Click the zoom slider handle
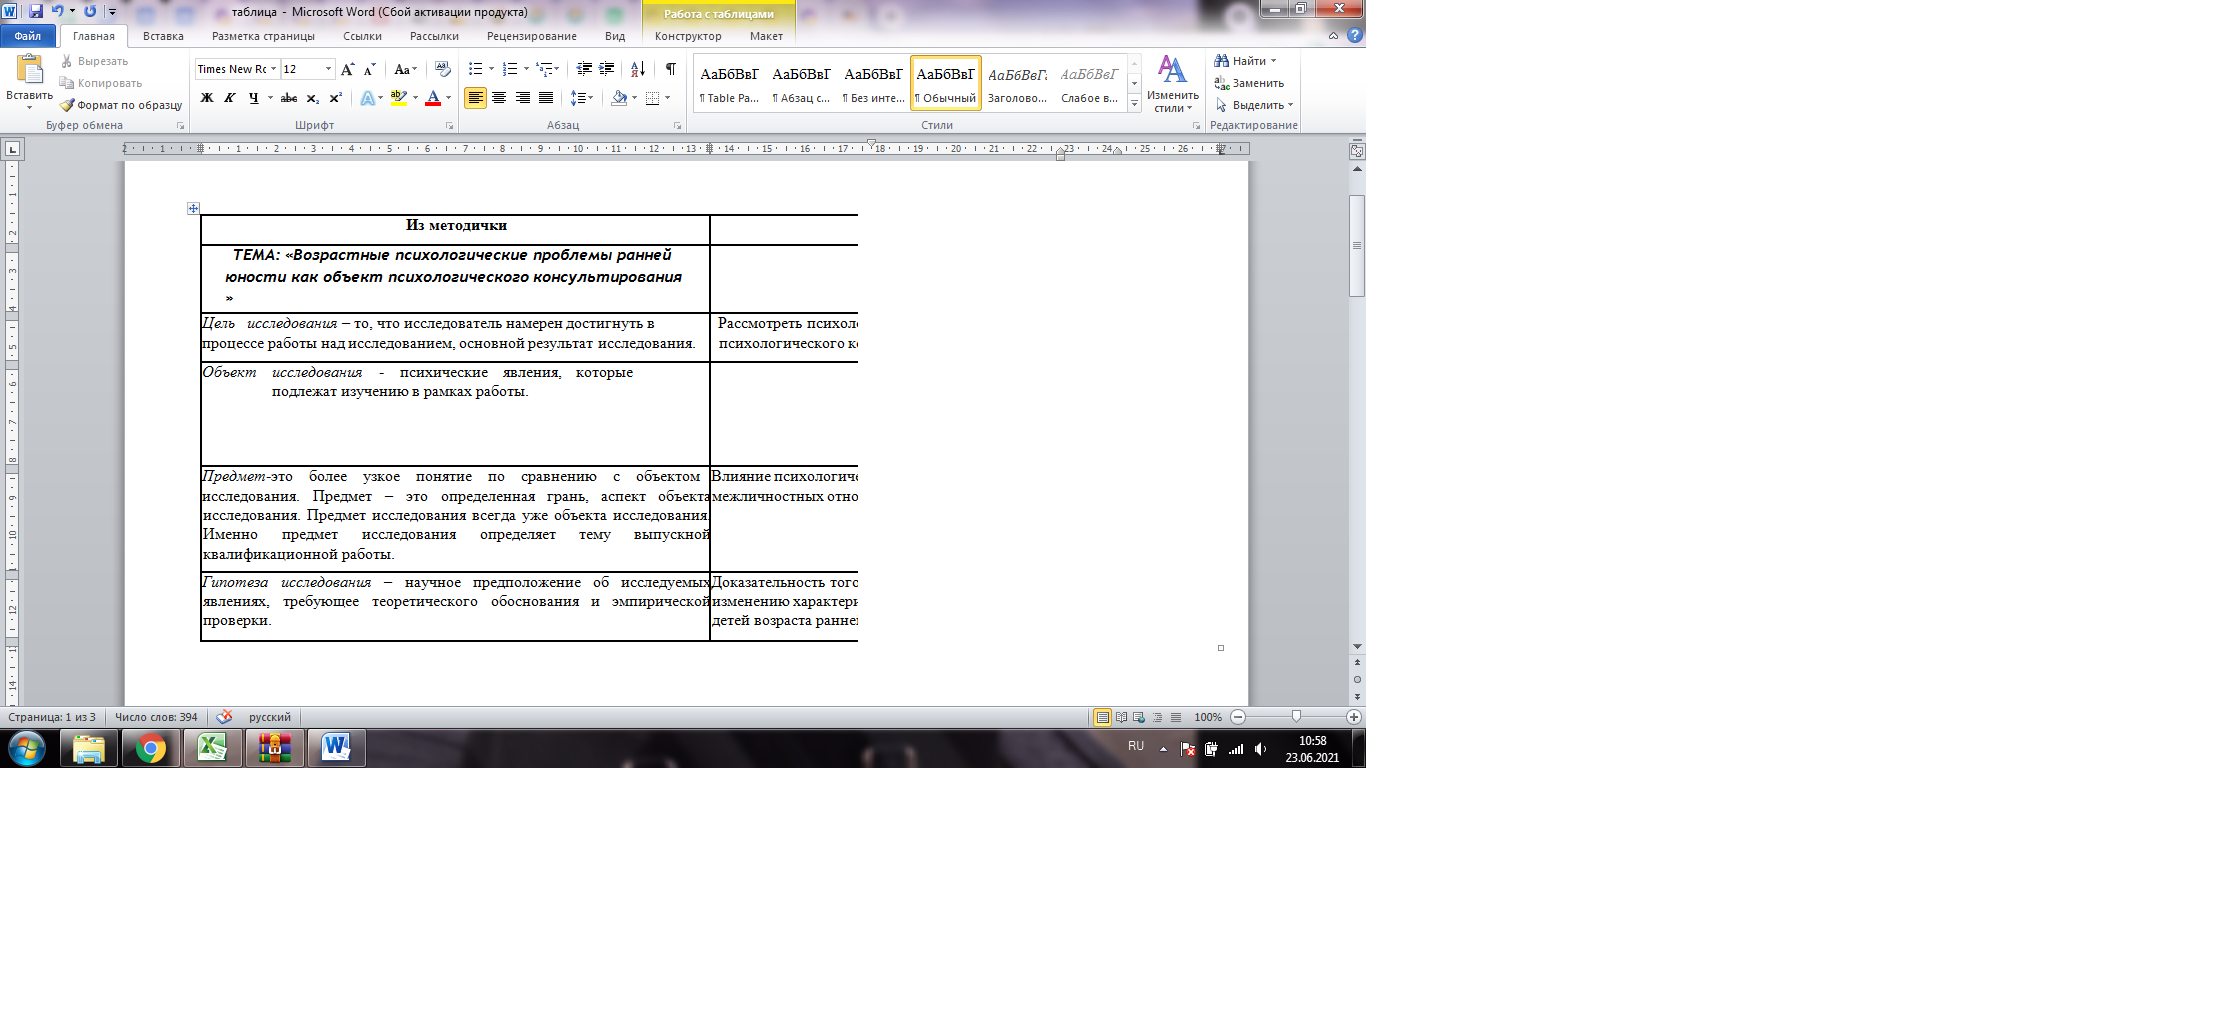2218x1016 pixels. (x=1296, y=716)
